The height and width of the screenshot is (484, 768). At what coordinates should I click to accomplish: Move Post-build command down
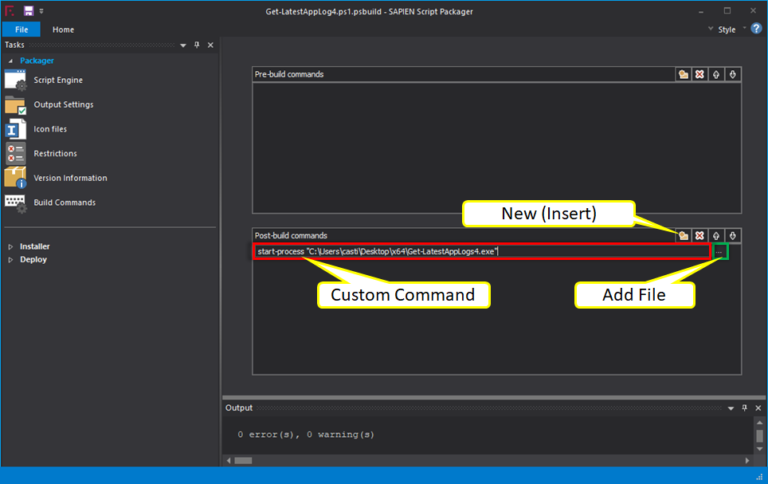[733, 236]
